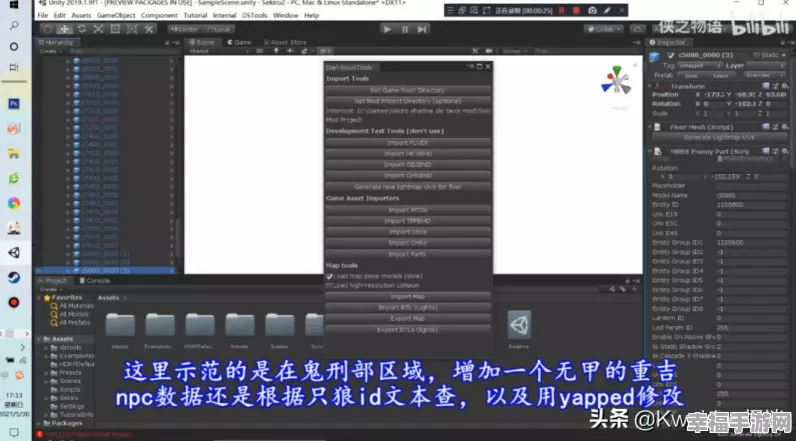Screen dimensions: 796x441
Task: Open the Window menu
Action: click(x=286, y=15)
